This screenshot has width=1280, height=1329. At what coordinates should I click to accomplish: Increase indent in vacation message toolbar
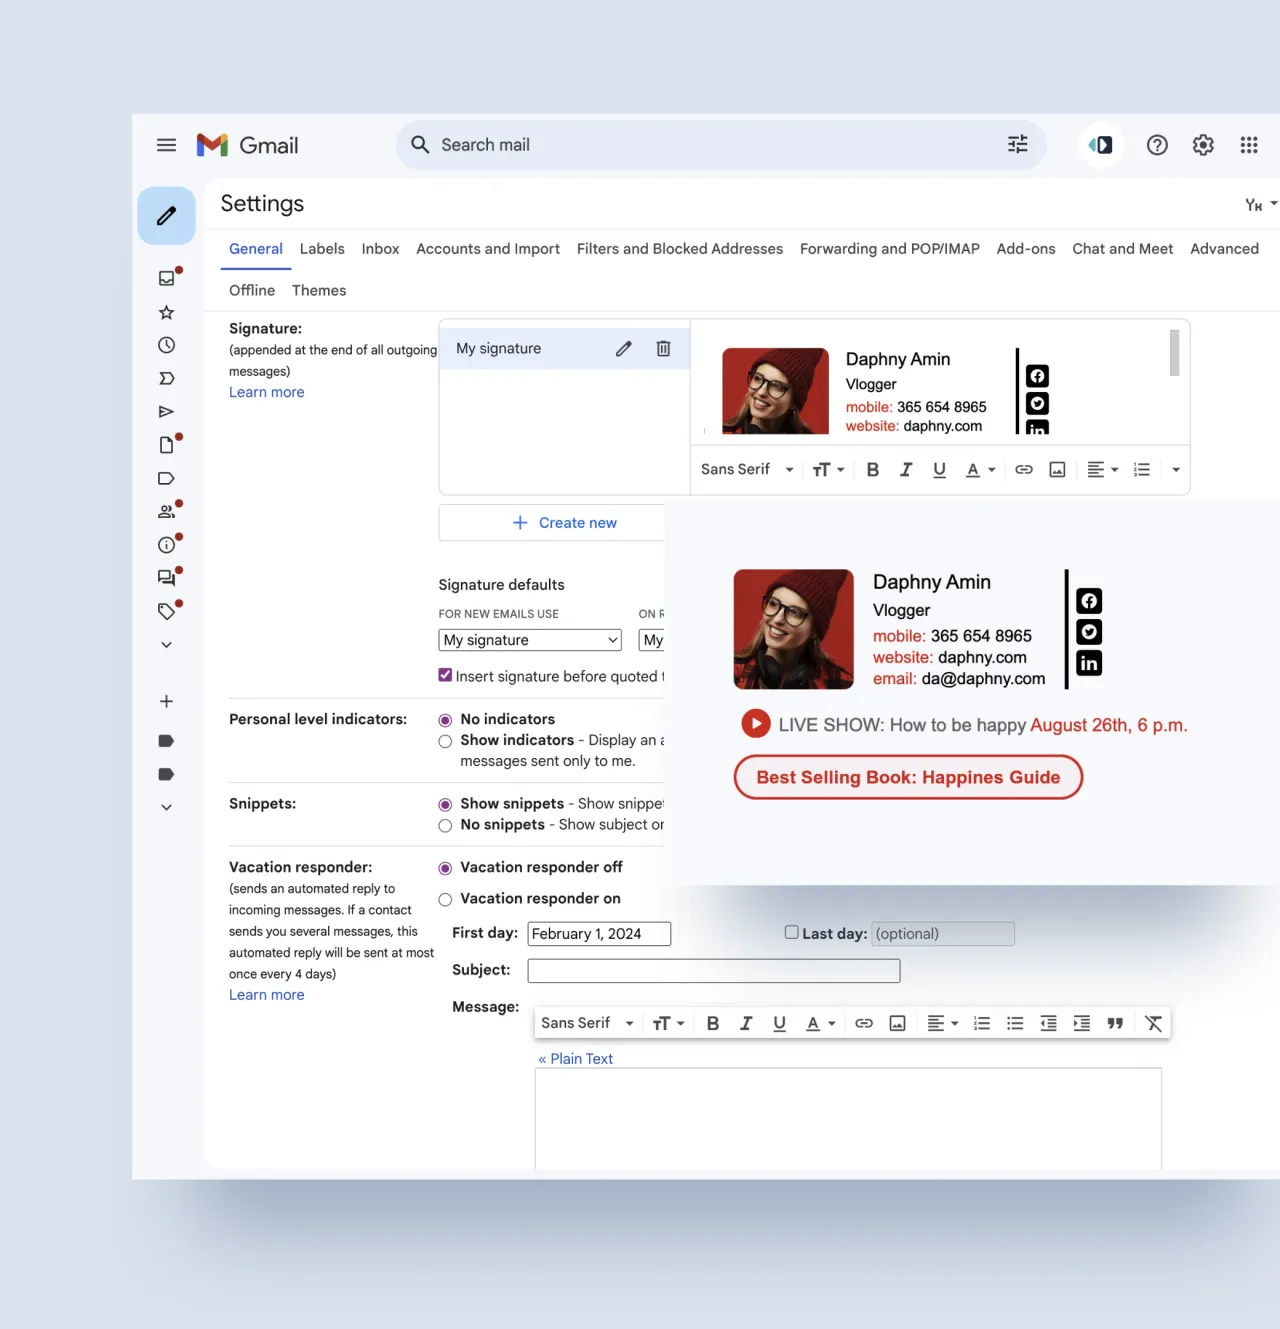tap(1082, 1023)
